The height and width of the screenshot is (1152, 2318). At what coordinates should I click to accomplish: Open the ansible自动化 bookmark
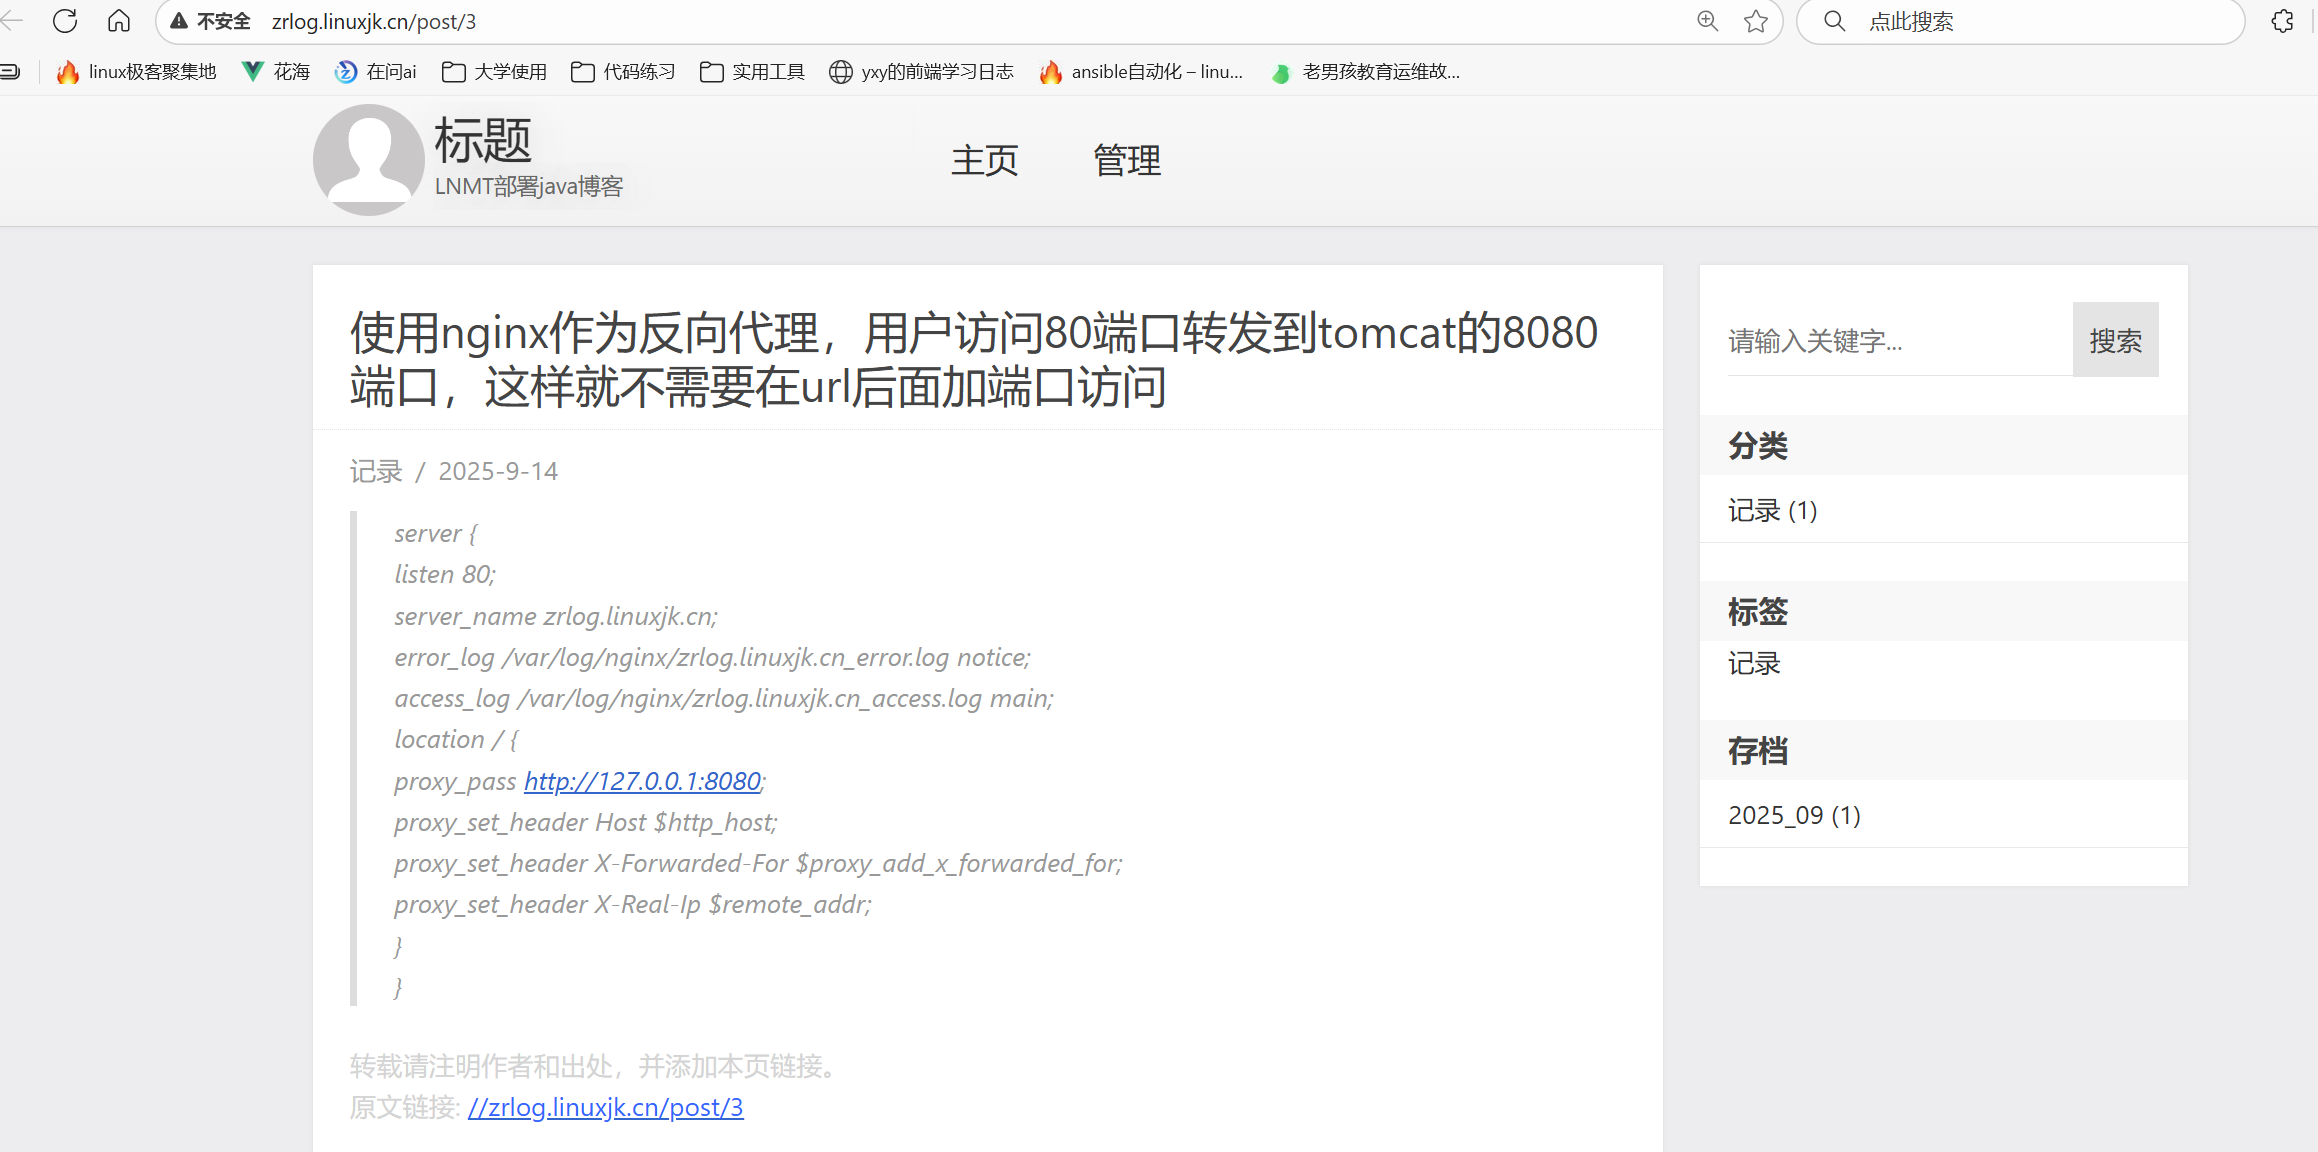tap(1141, 72)
